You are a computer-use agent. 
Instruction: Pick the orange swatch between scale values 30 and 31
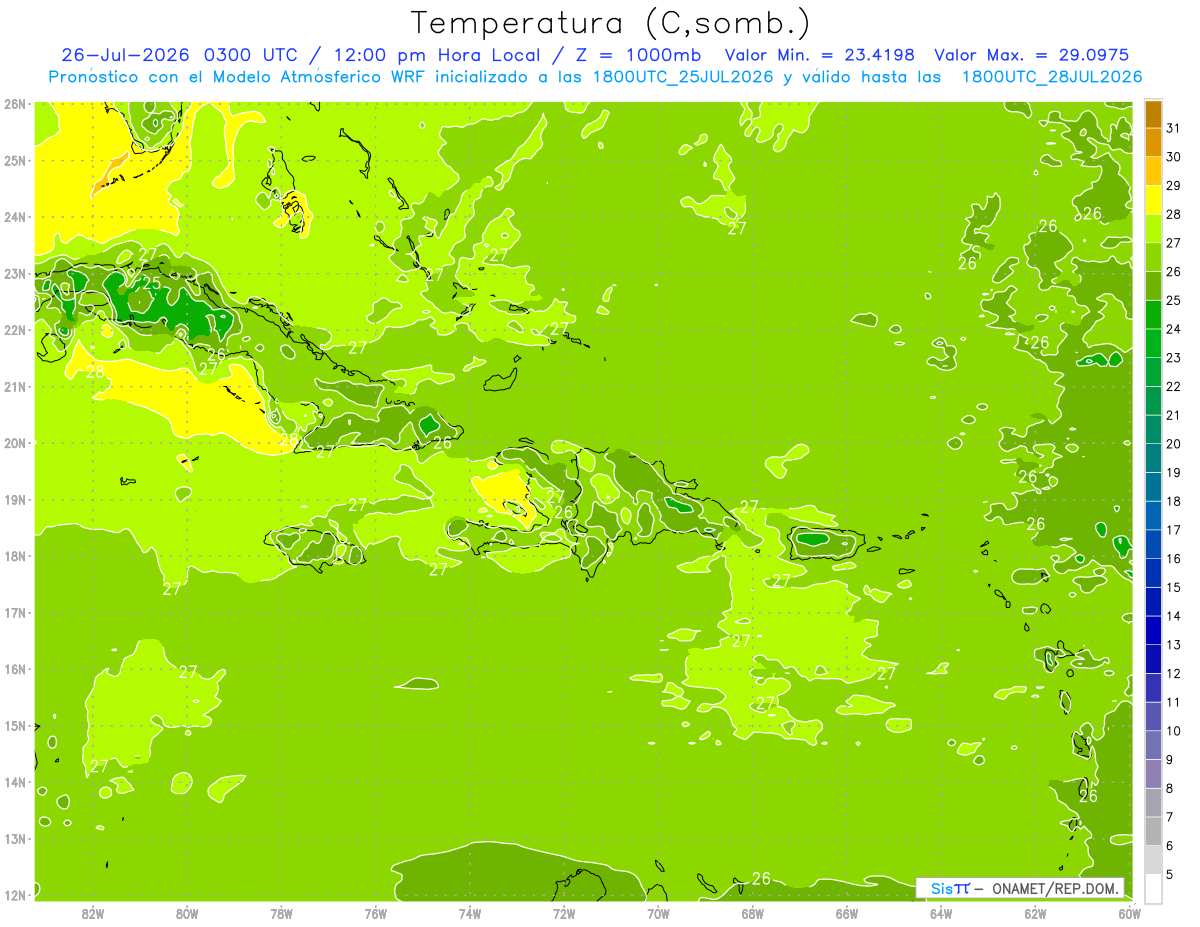(x=1153, y=143)
